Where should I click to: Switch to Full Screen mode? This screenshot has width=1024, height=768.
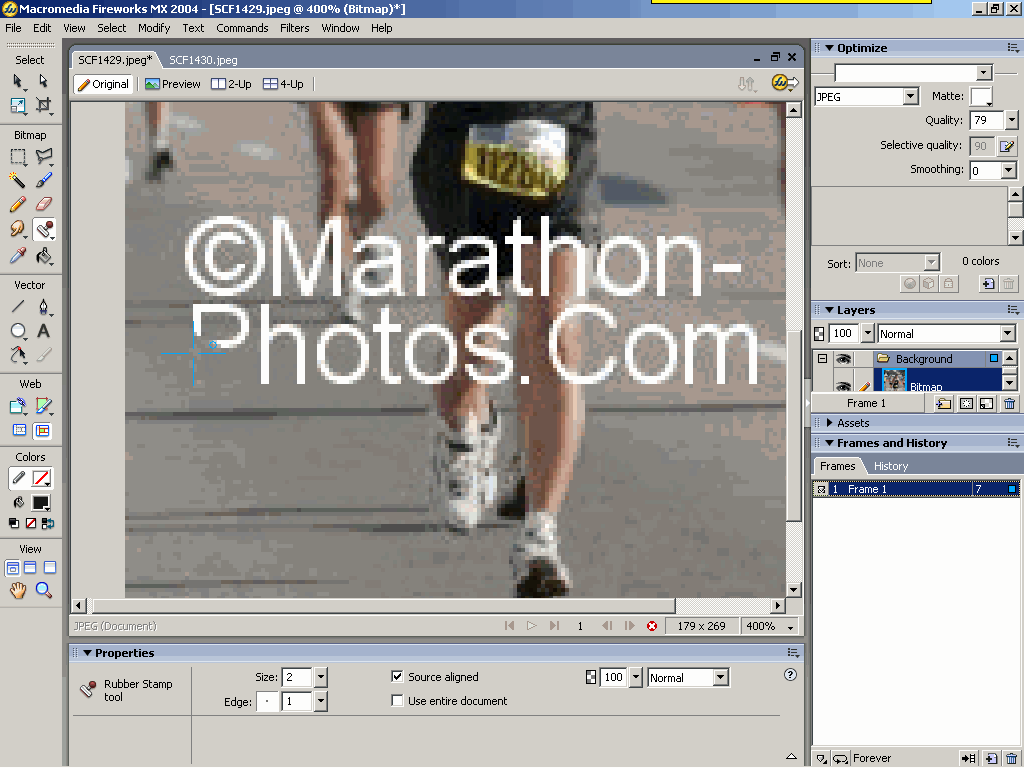click(50, 568)
